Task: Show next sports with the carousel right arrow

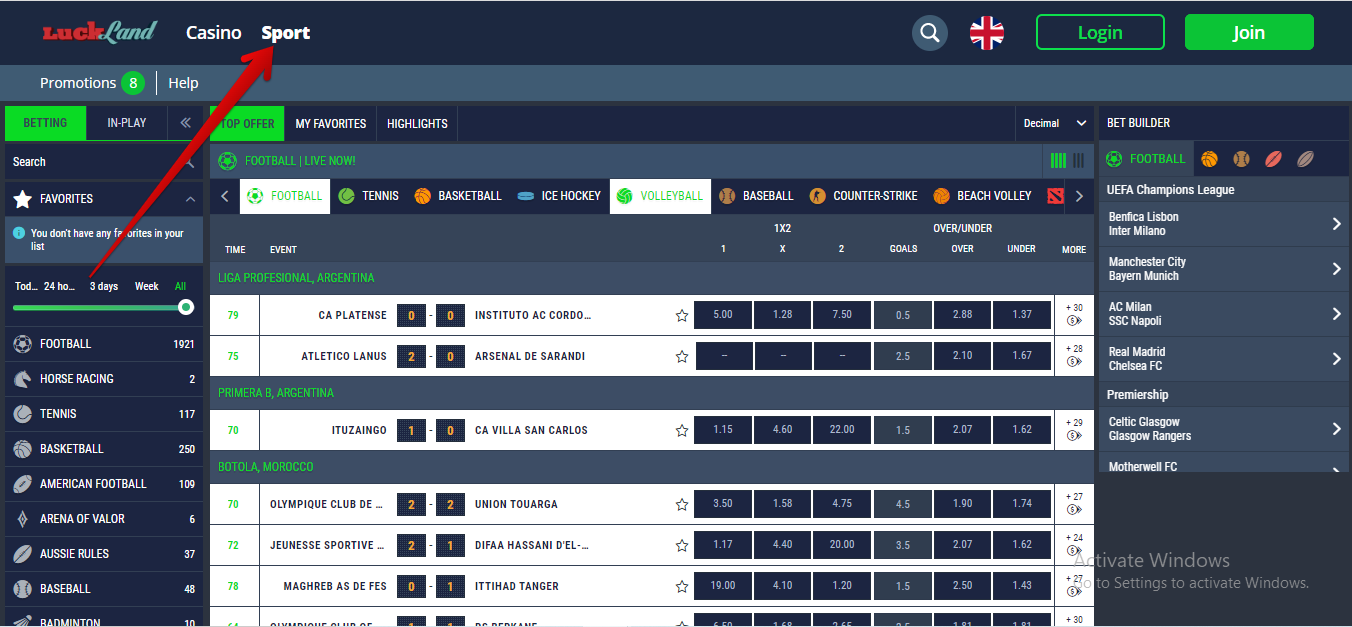Action: 1079,196
